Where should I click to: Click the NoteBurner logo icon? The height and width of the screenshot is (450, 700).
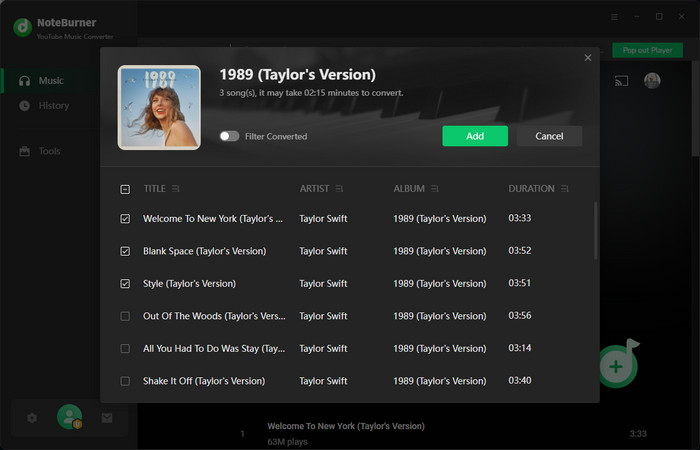[x=21, y=26]
